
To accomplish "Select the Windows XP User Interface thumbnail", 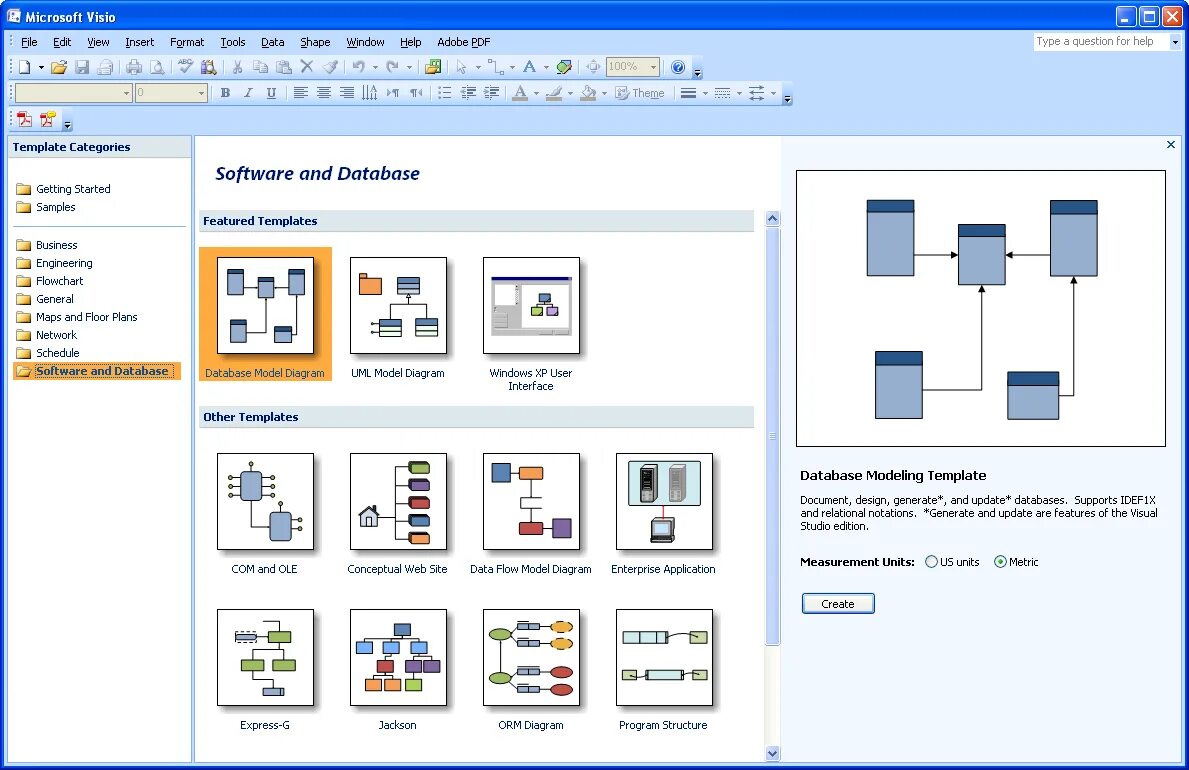I will (x=531, y=306).
